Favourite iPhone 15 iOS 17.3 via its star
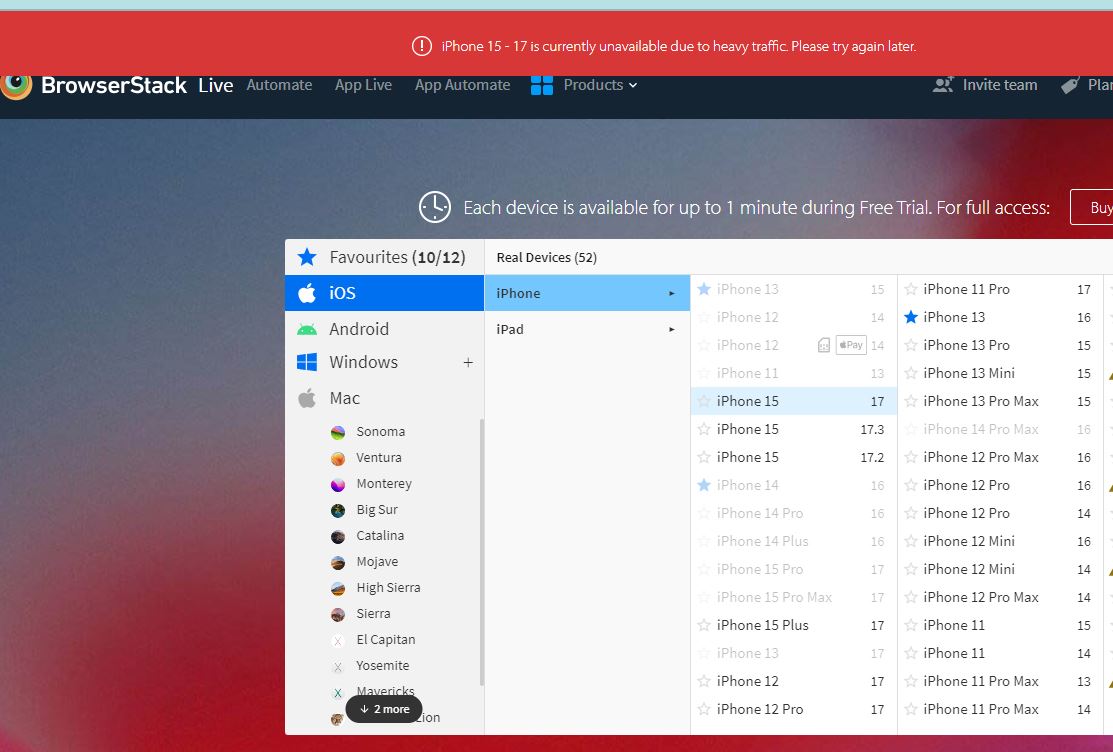The image size is (1113, 752). point(703,429)
